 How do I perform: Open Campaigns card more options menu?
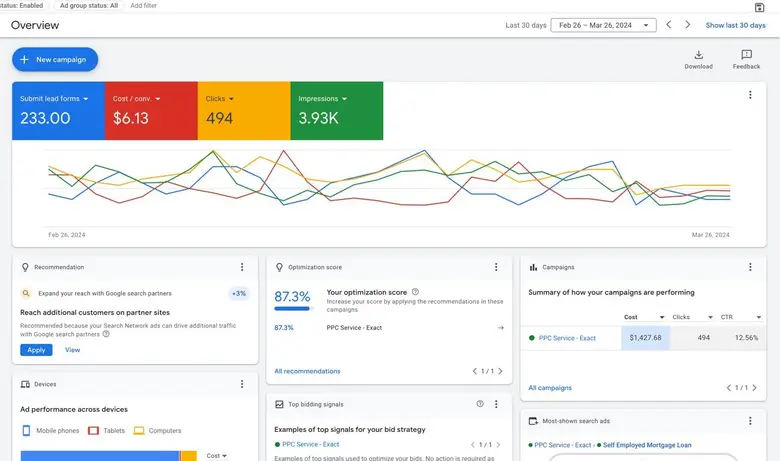tap(750, 267)
